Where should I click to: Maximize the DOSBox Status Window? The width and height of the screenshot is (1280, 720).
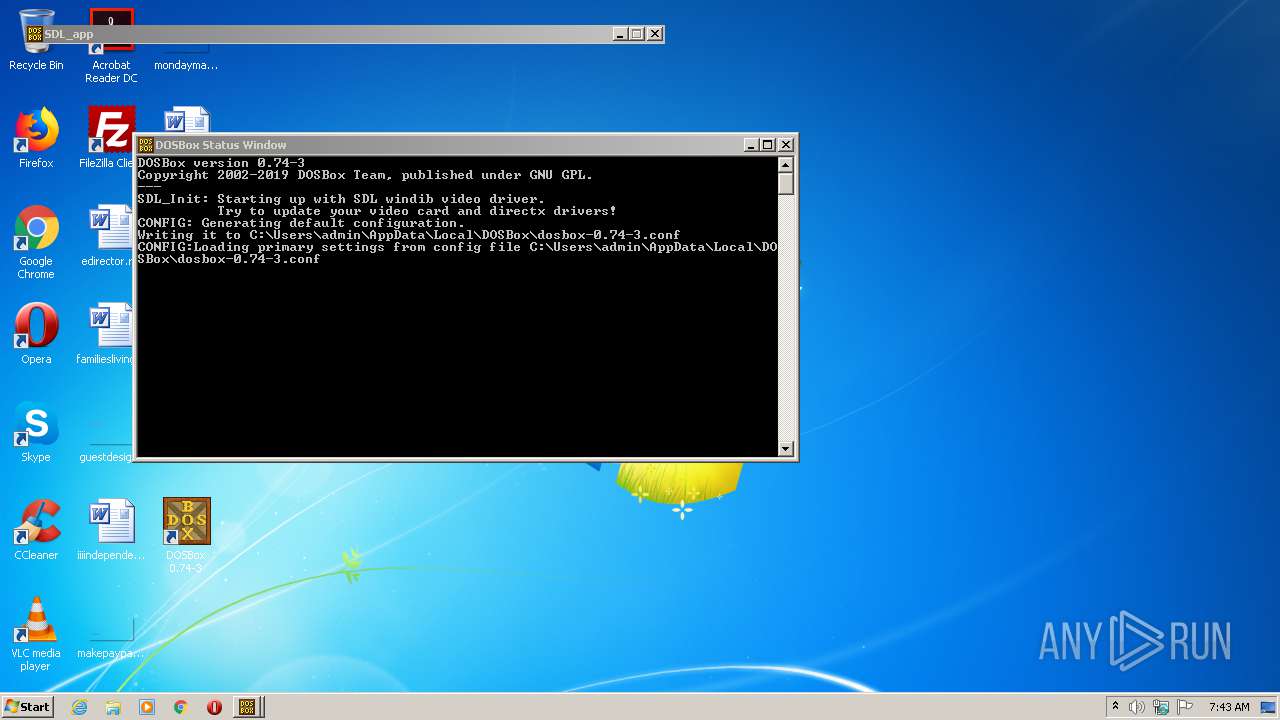pos(767,145)
